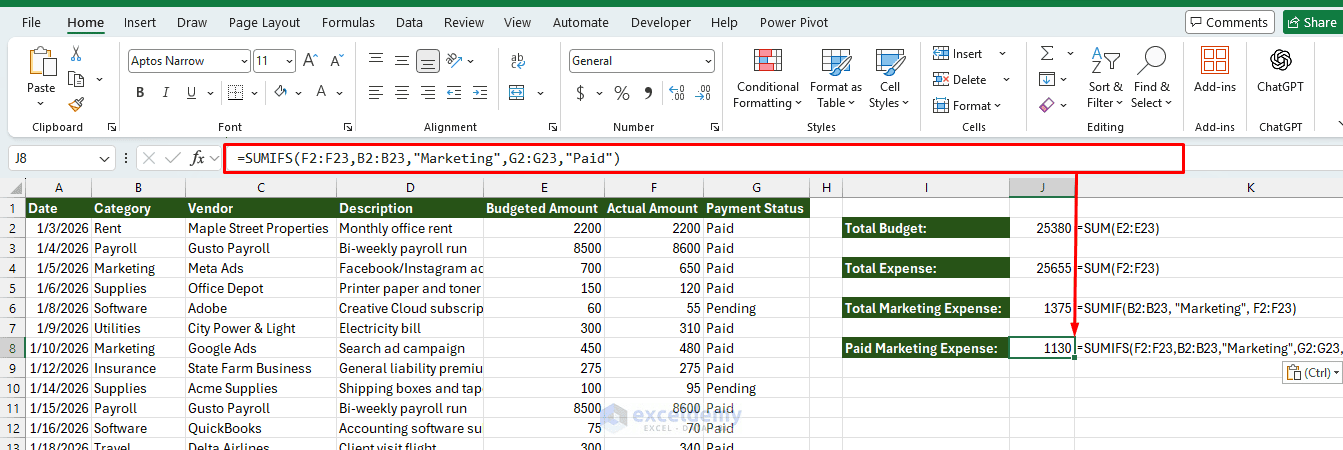Viewport: 1343px width, 450px height.
Task: Click the AutoSum sigma icon
Action: (1046, 54)
